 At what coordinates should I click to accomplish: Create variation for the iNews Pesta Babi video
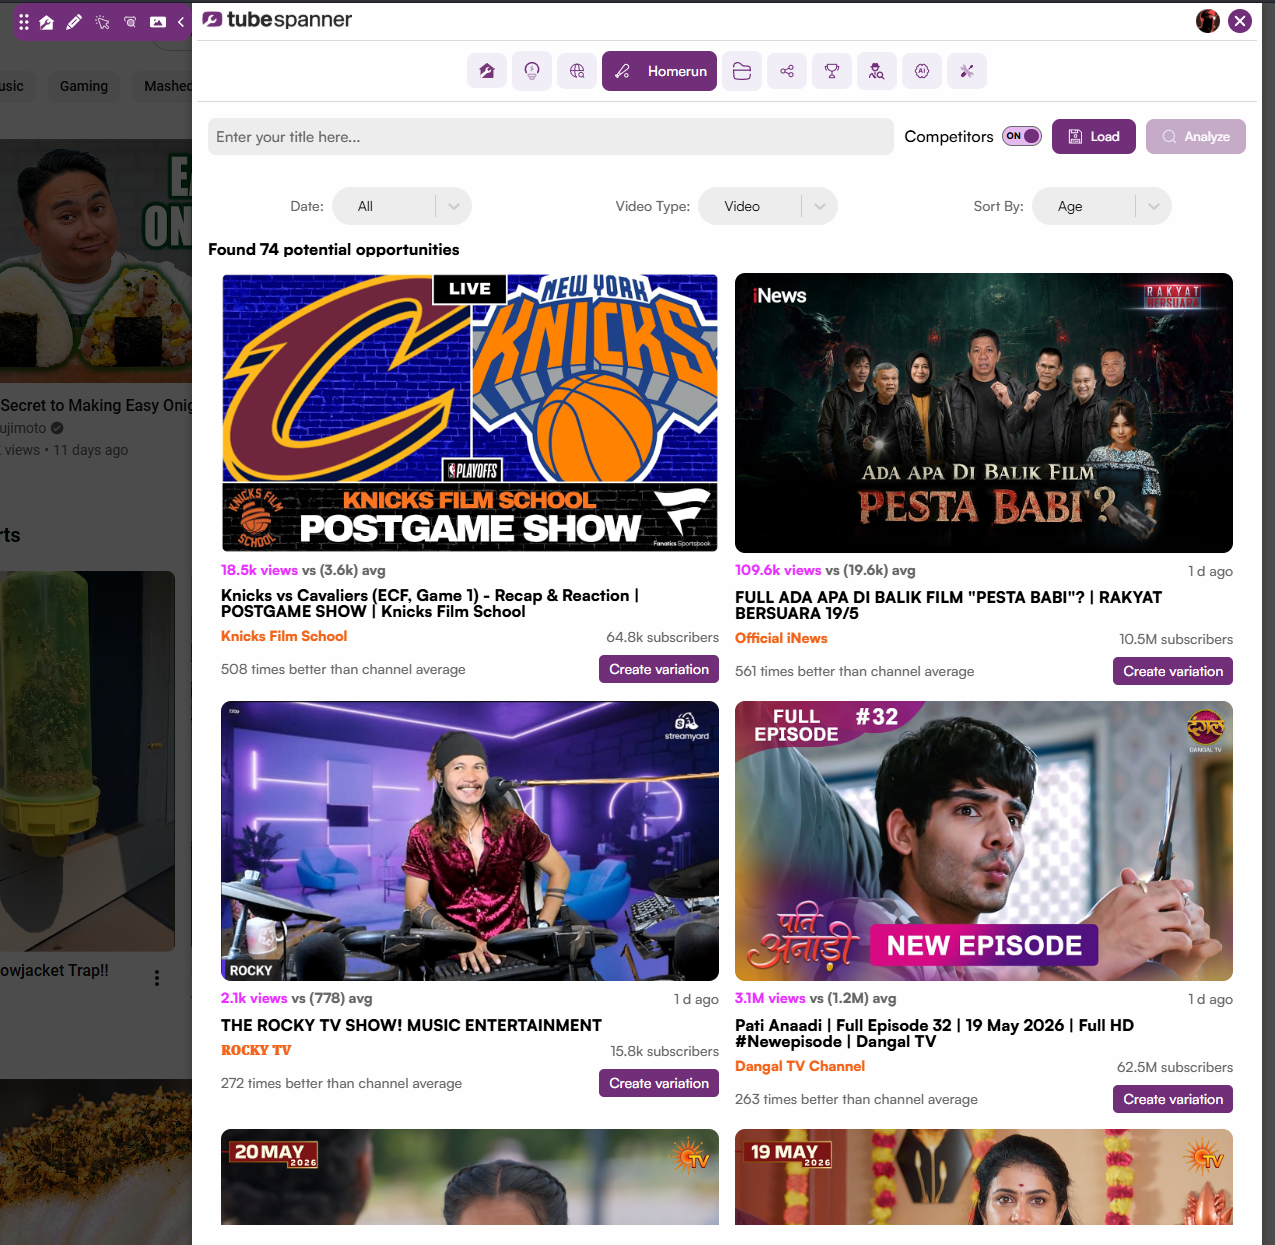[x=1173, y=671]
